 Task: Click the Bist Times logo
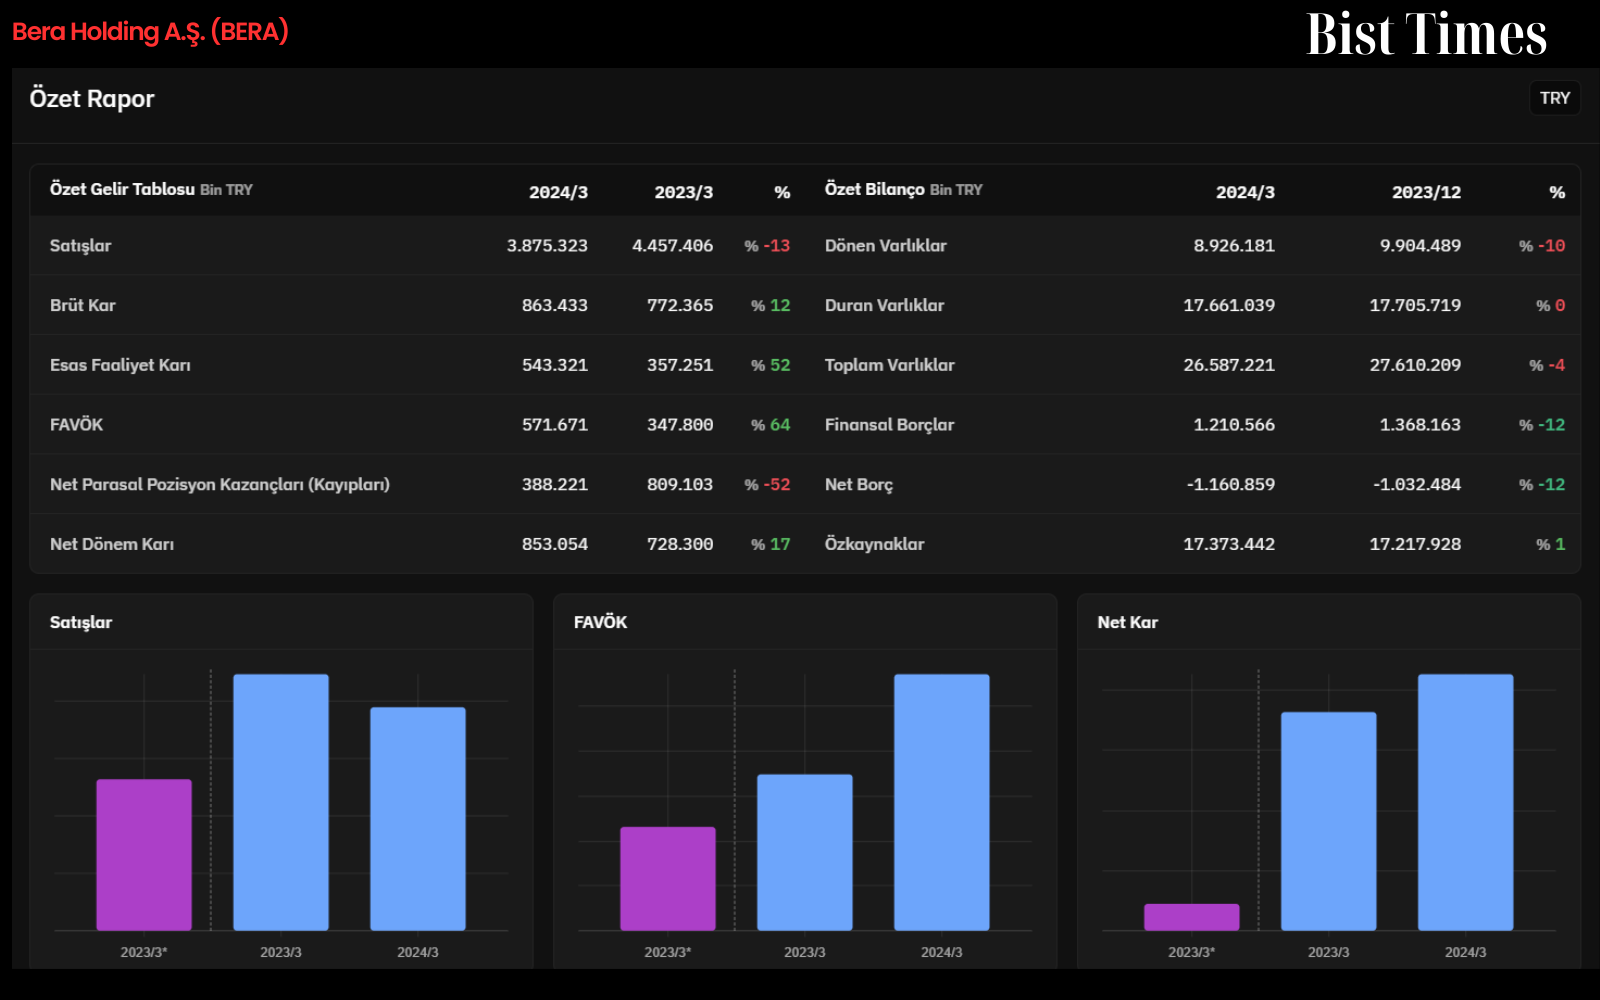tap(1426, 34)
